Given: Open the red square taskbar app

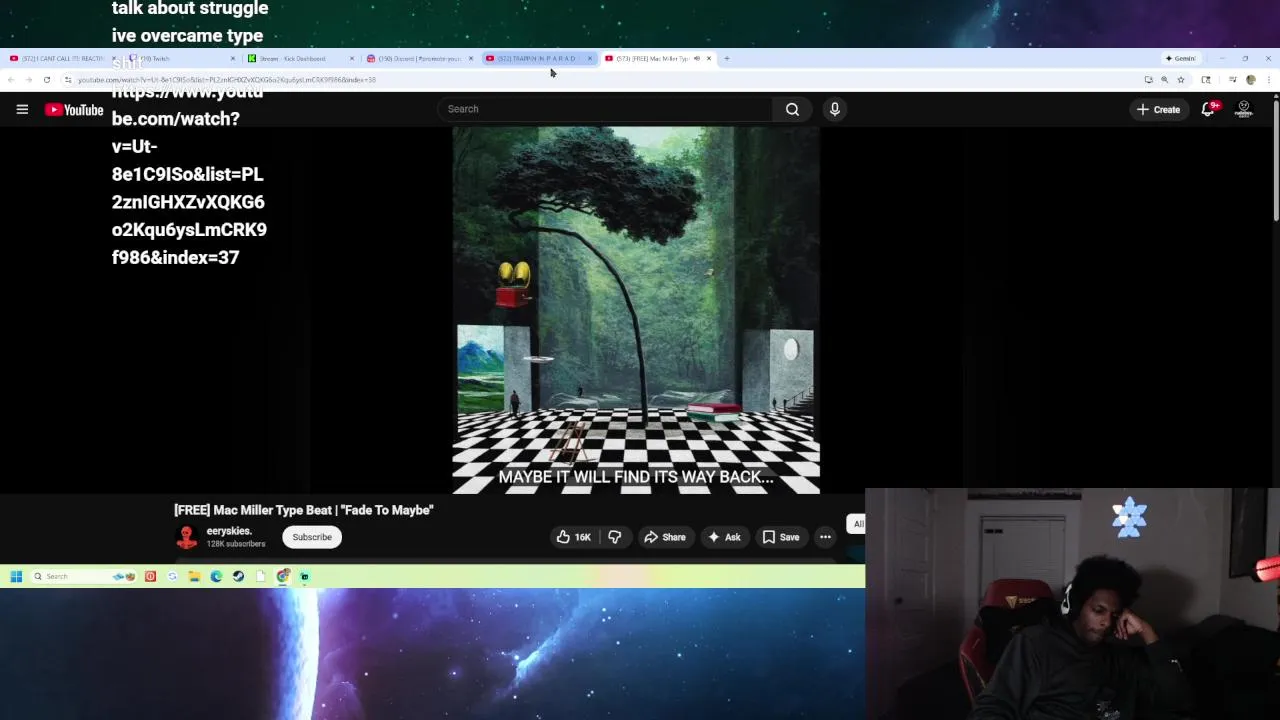Looking at the screenshot, I should tap(150, 576).
